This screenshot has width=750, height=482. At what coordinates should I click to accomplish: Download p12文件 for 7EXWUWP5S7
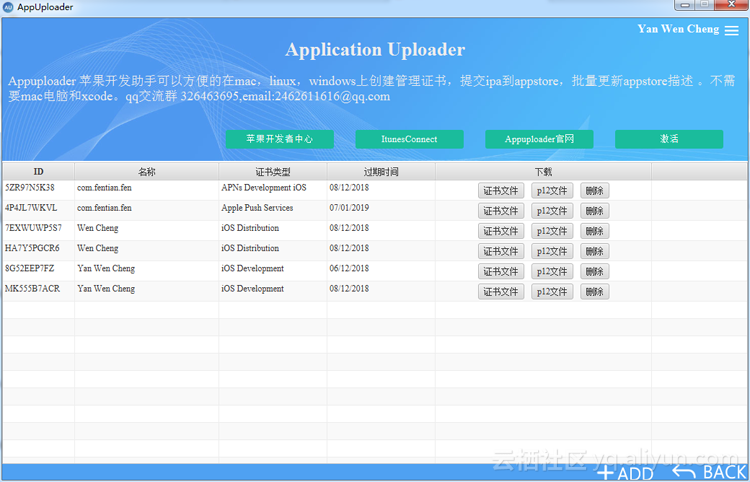[x=552, y=231]
